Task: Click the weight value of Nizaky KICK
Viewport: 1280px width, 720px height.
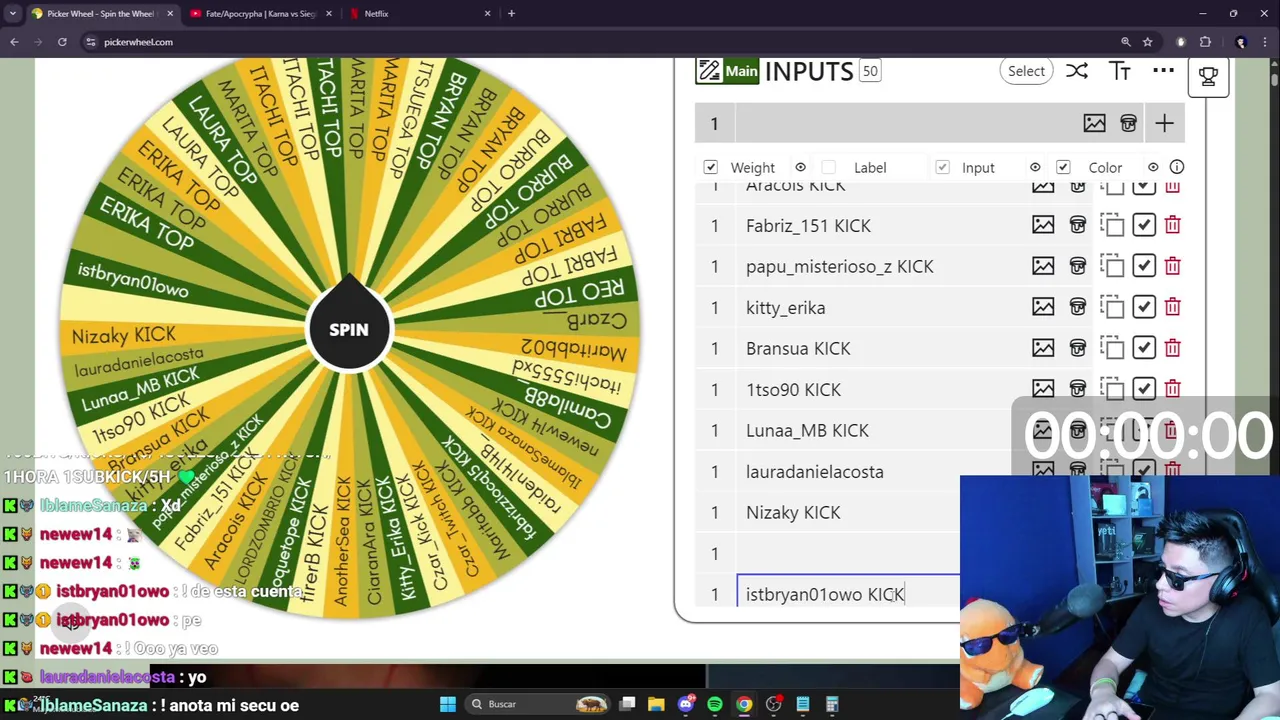Action: 714,513
